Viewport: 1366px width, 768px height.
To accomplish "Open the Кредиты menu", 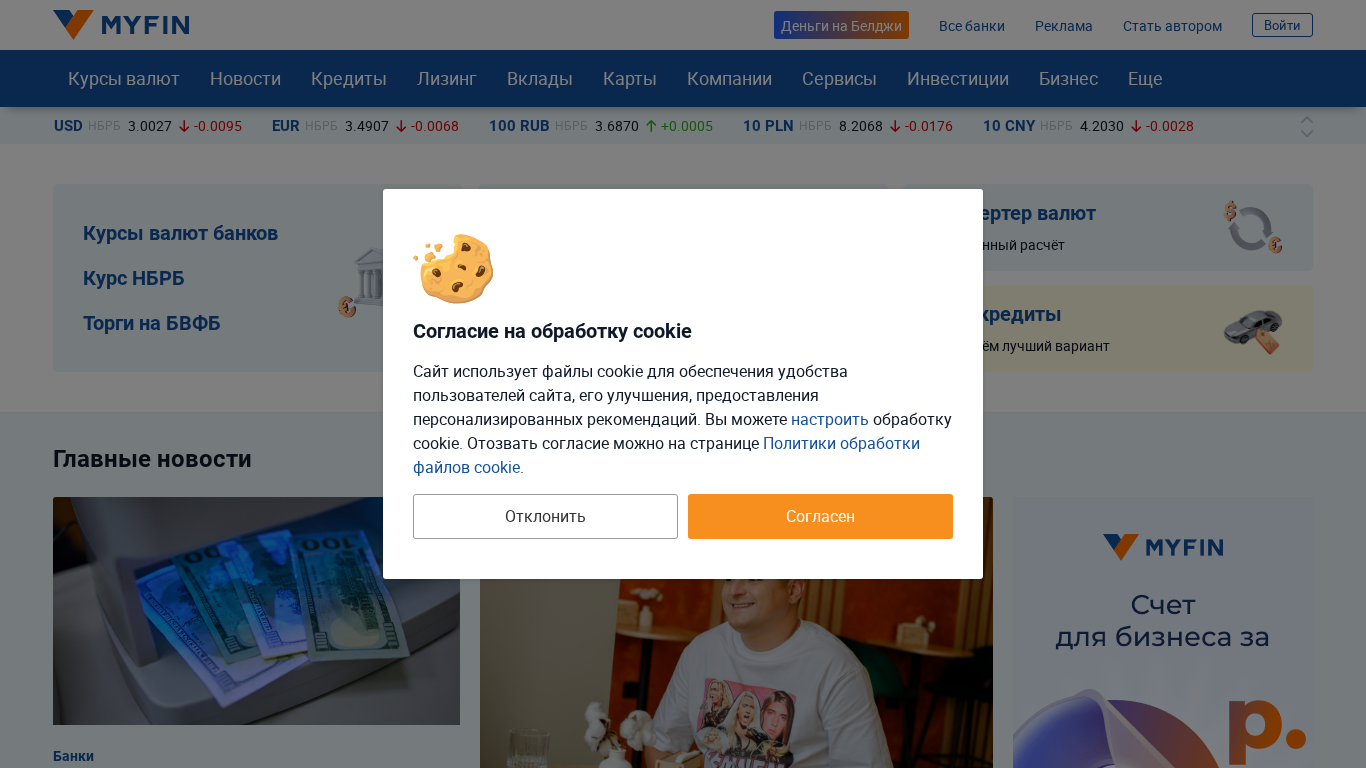I will click(x=349, y=79).
